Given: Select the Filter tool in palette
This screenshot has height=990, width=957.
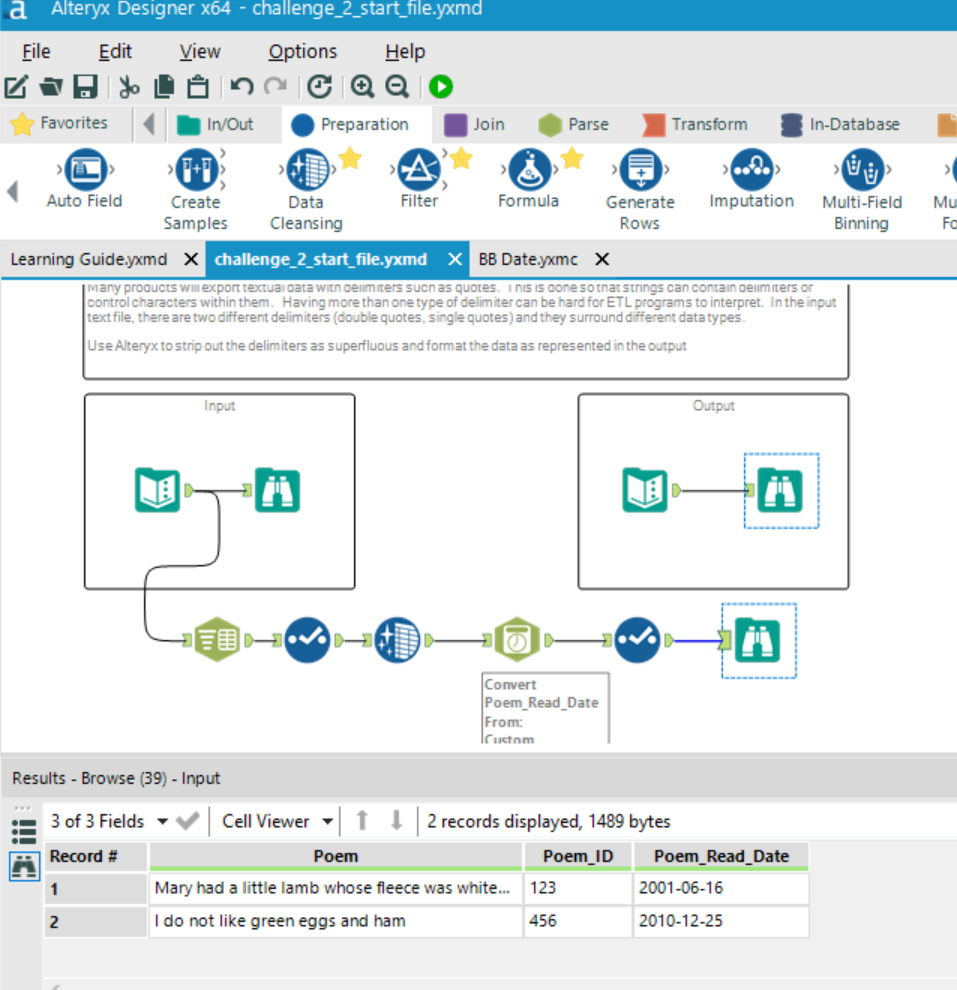Looking at the screenshot, I should tap(419, 179).
